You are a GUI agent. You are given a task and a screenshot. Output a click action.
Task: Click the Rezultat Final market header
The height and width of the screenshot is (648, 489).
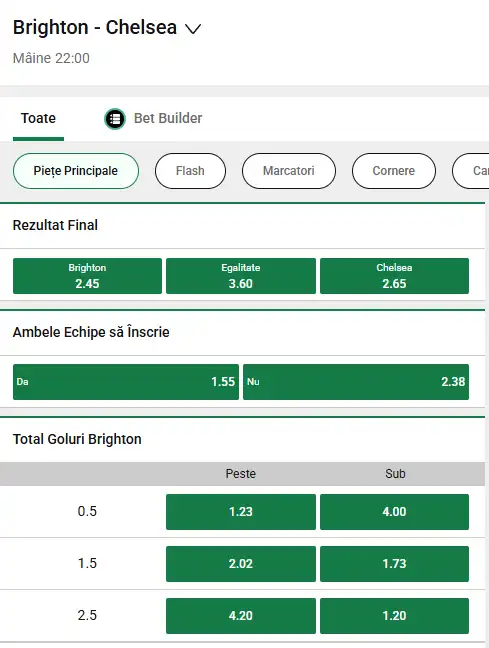coord(242,226)
